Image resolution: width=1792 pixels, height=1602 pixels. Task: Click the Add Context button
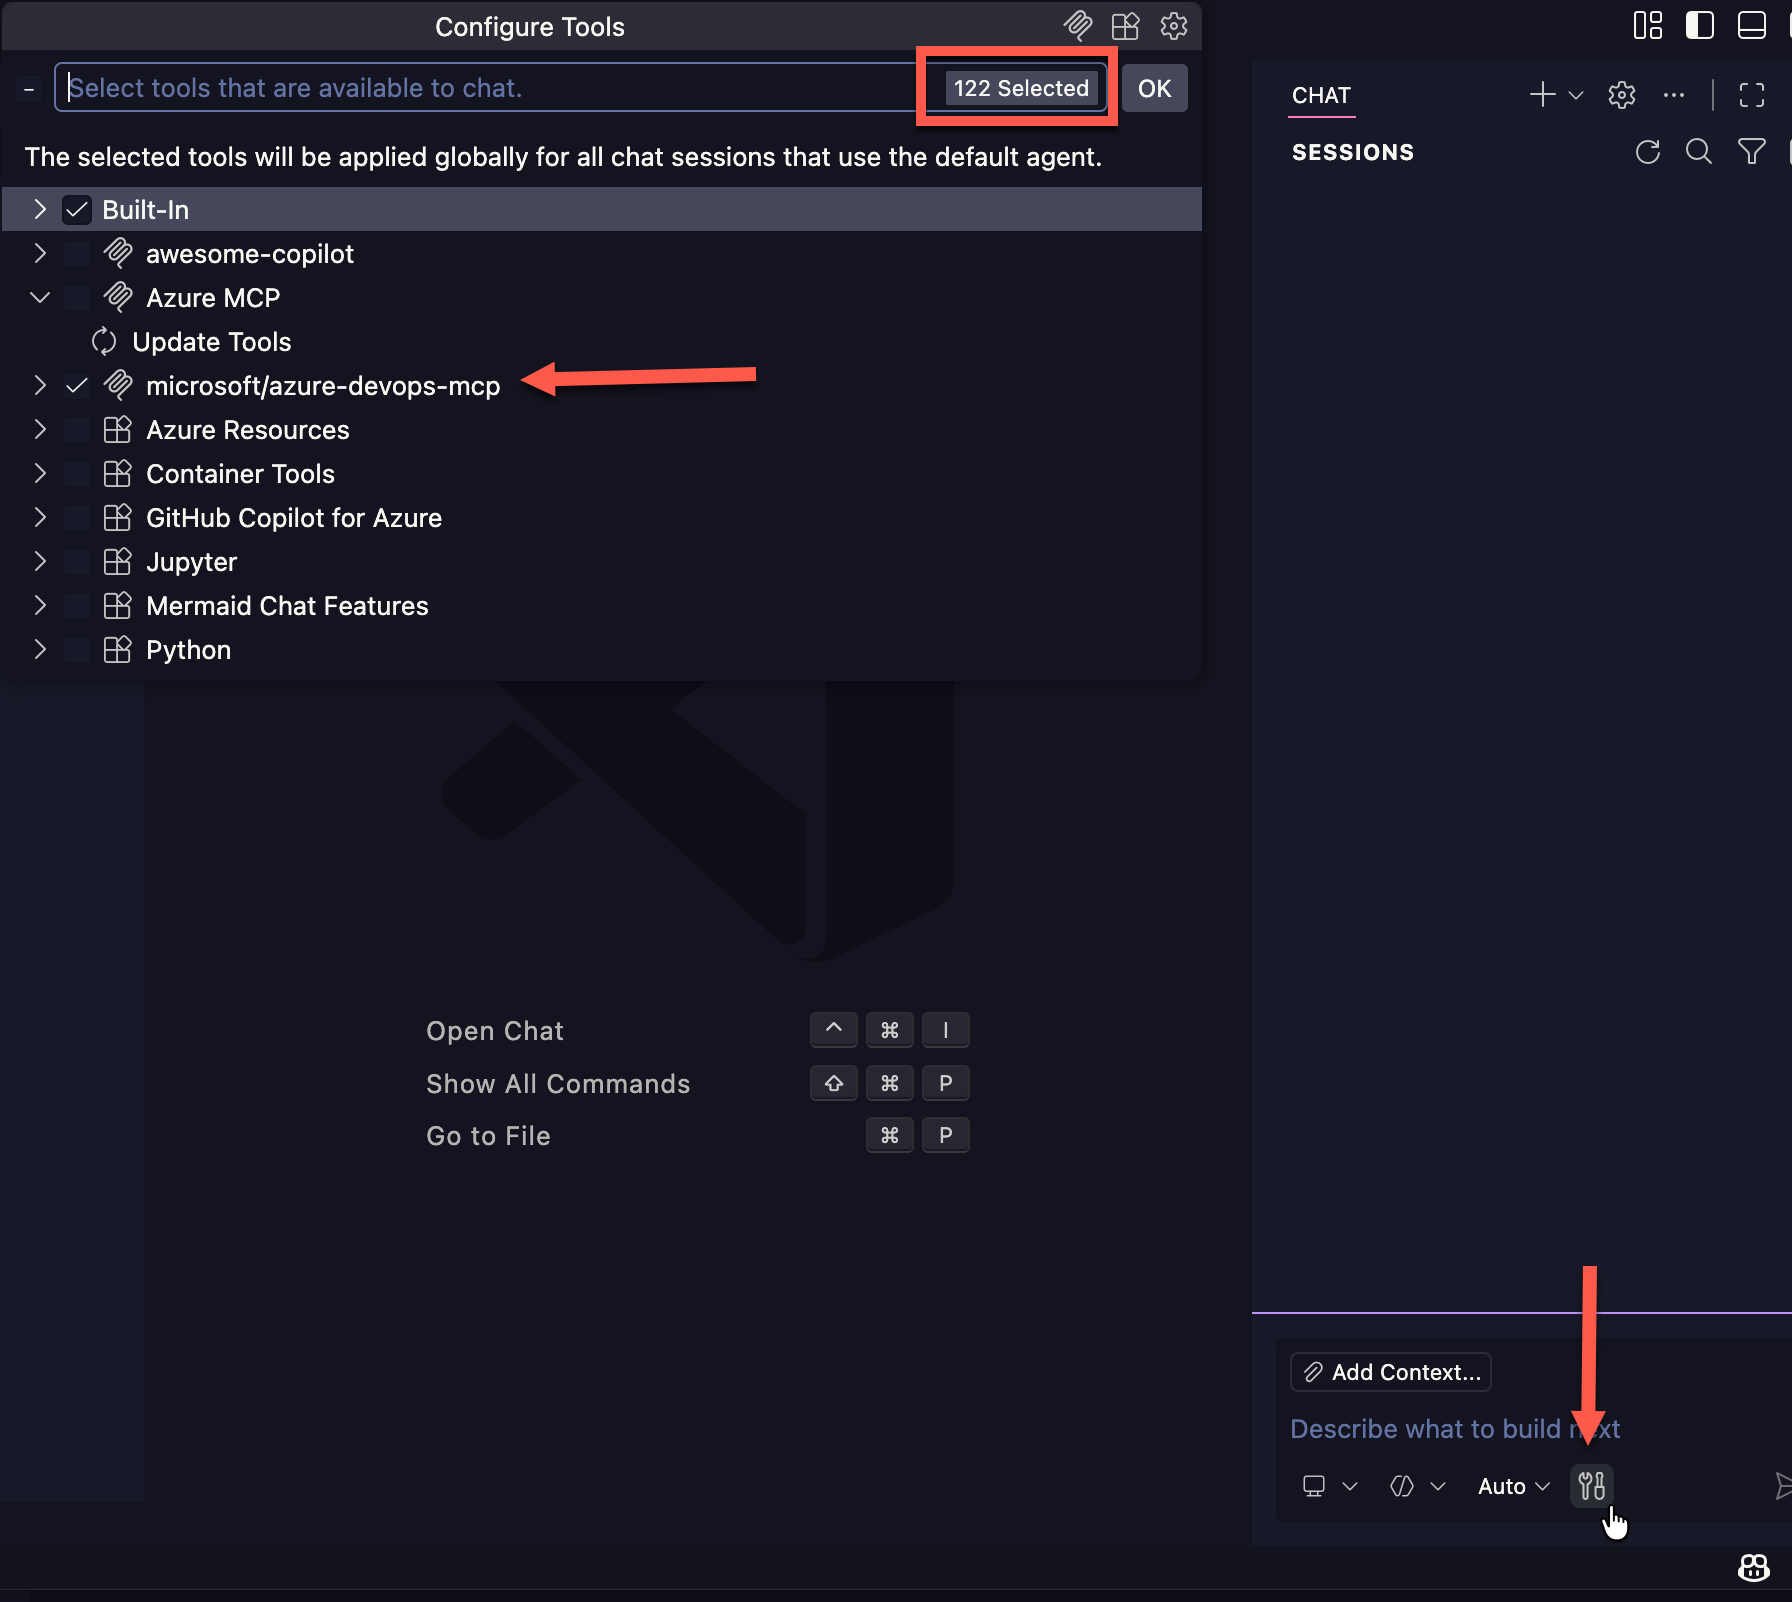point(1391,1372)
